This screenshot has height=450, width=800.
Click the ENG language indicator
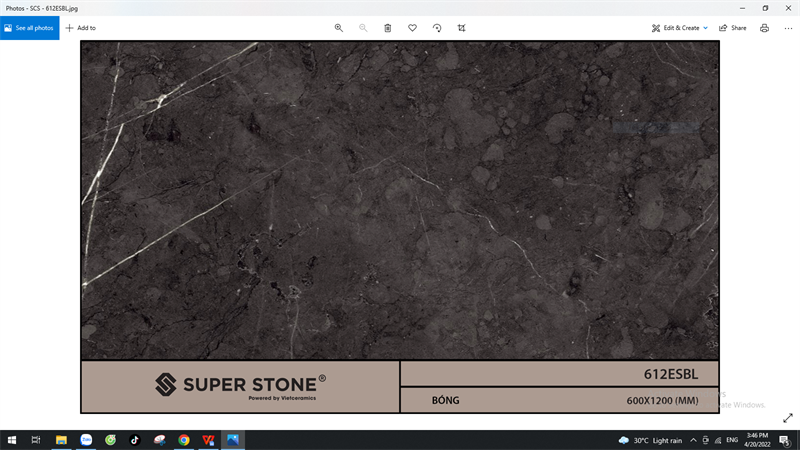(x=732, y=440)
